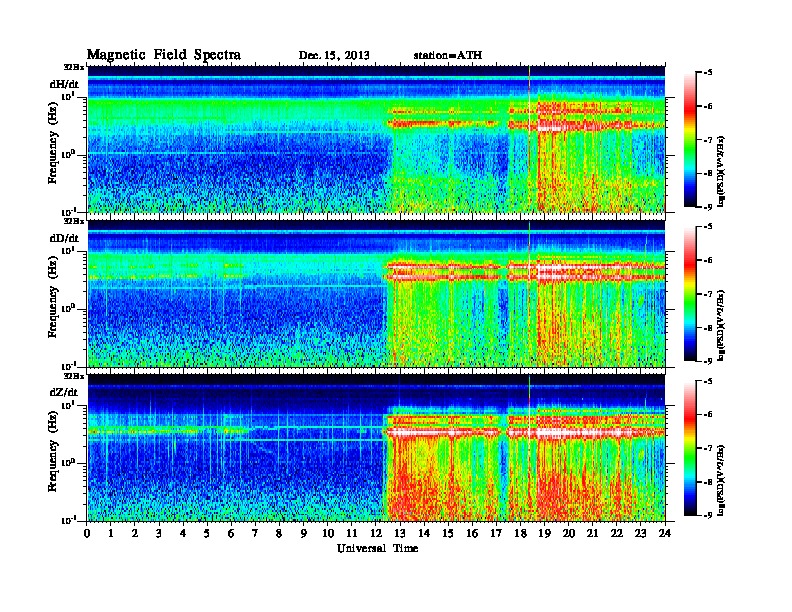Image resolution: width=792 pixels, height=612 pixels.
Task: Click the hour "5" tick label
Action: [x=207, y=533]
